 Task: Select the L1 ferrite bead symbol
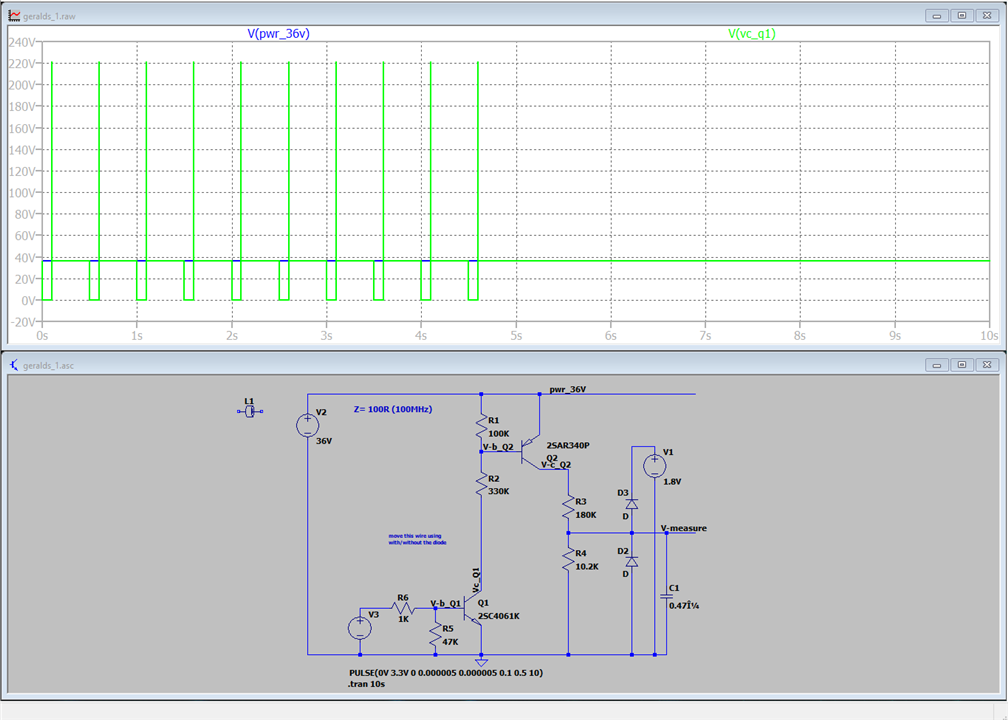tap(250, 411)
